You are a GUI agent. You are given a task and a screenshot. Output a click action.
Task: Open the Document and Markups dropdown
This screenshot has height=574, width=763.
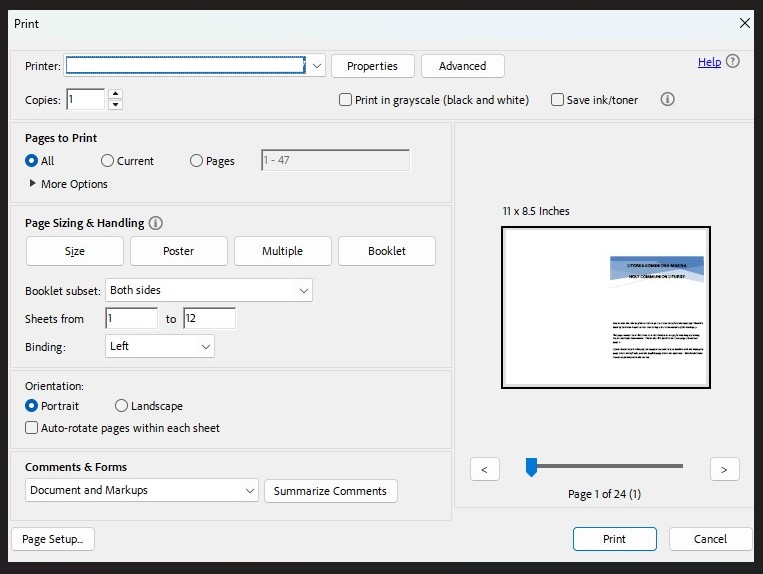142,490
